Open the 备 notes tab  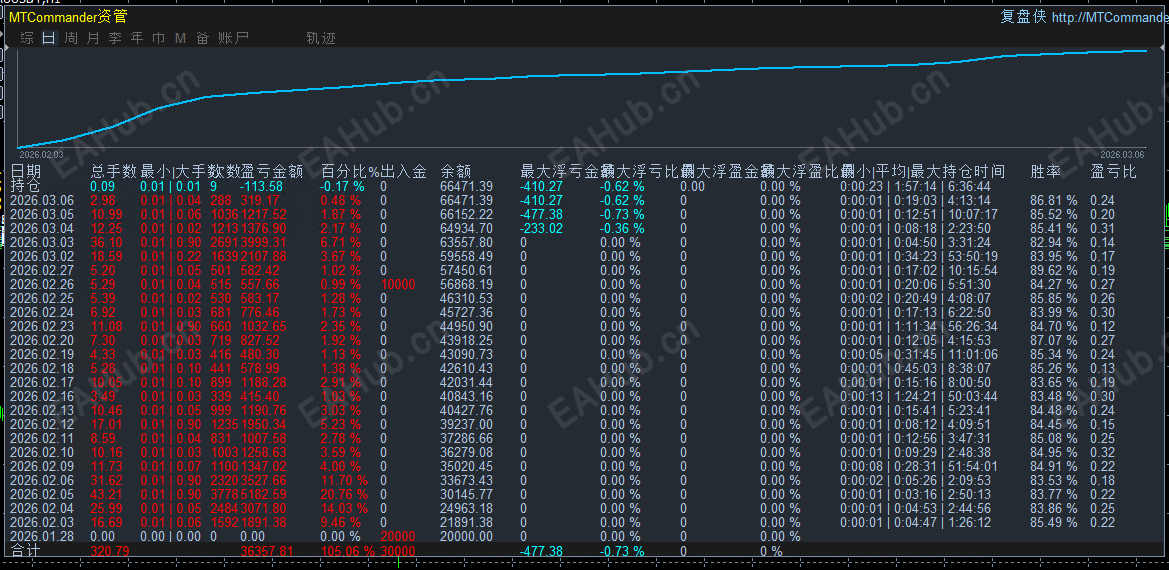pyautogui.click(x=202, y=38)
